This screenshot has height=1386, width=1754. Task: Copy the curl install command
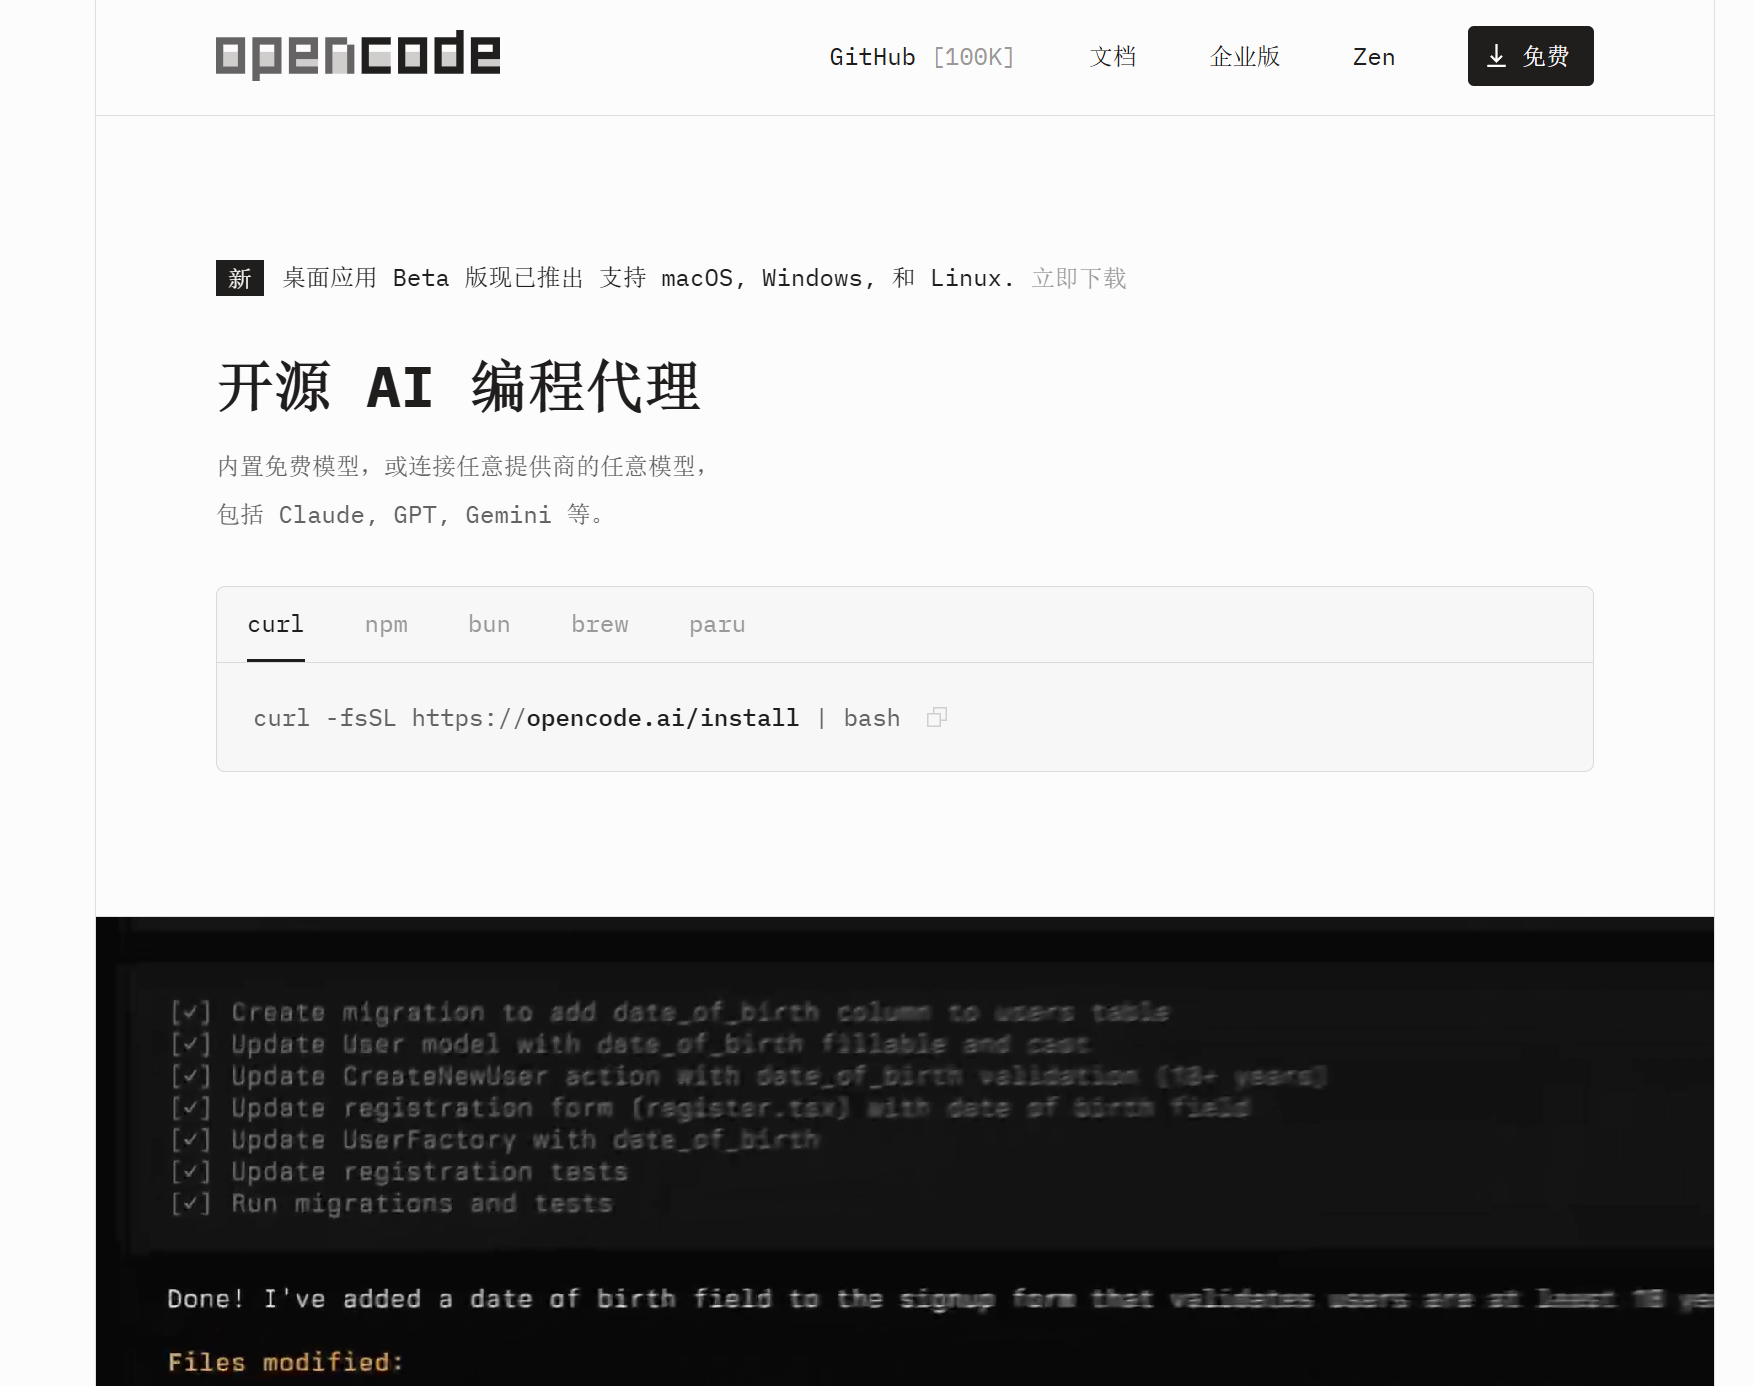pyautogui.click(x=936, y=718)
